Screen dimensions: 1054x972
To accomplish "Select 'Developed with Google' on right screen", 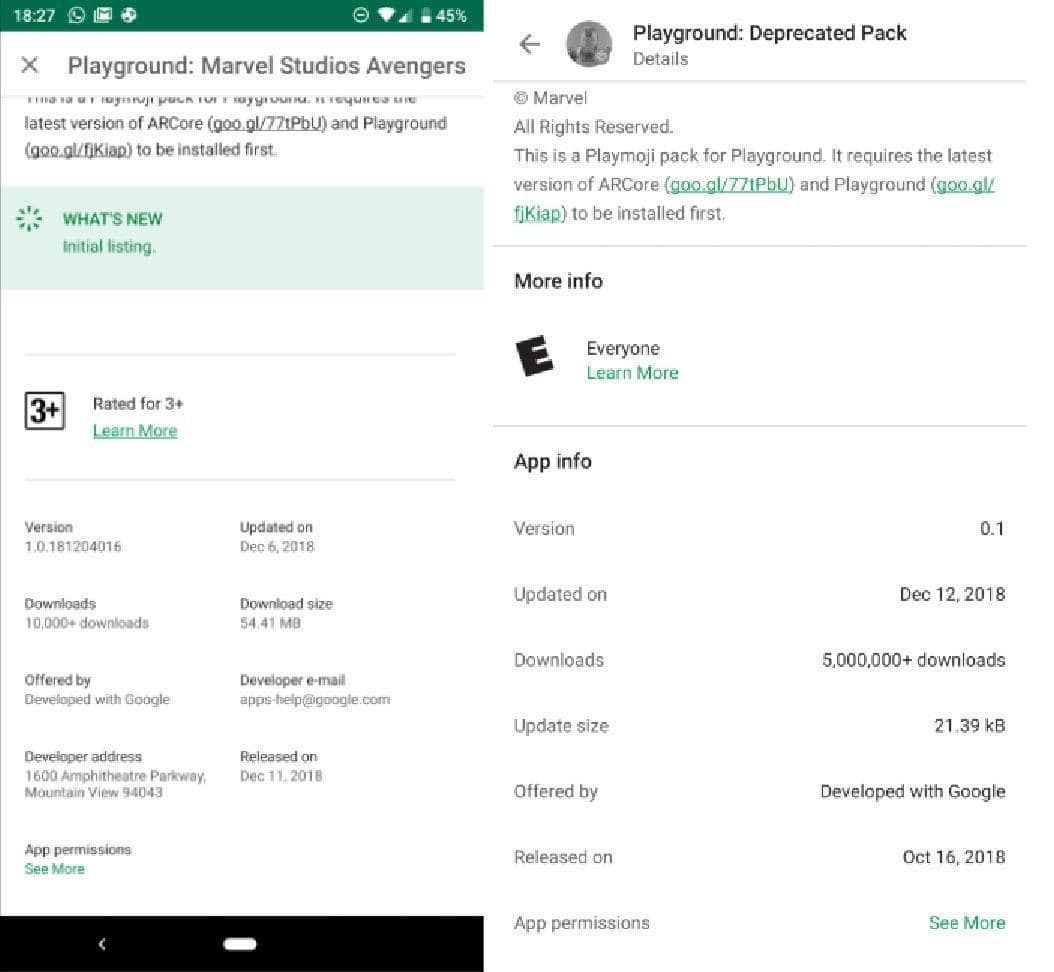I will pos(913,792).
